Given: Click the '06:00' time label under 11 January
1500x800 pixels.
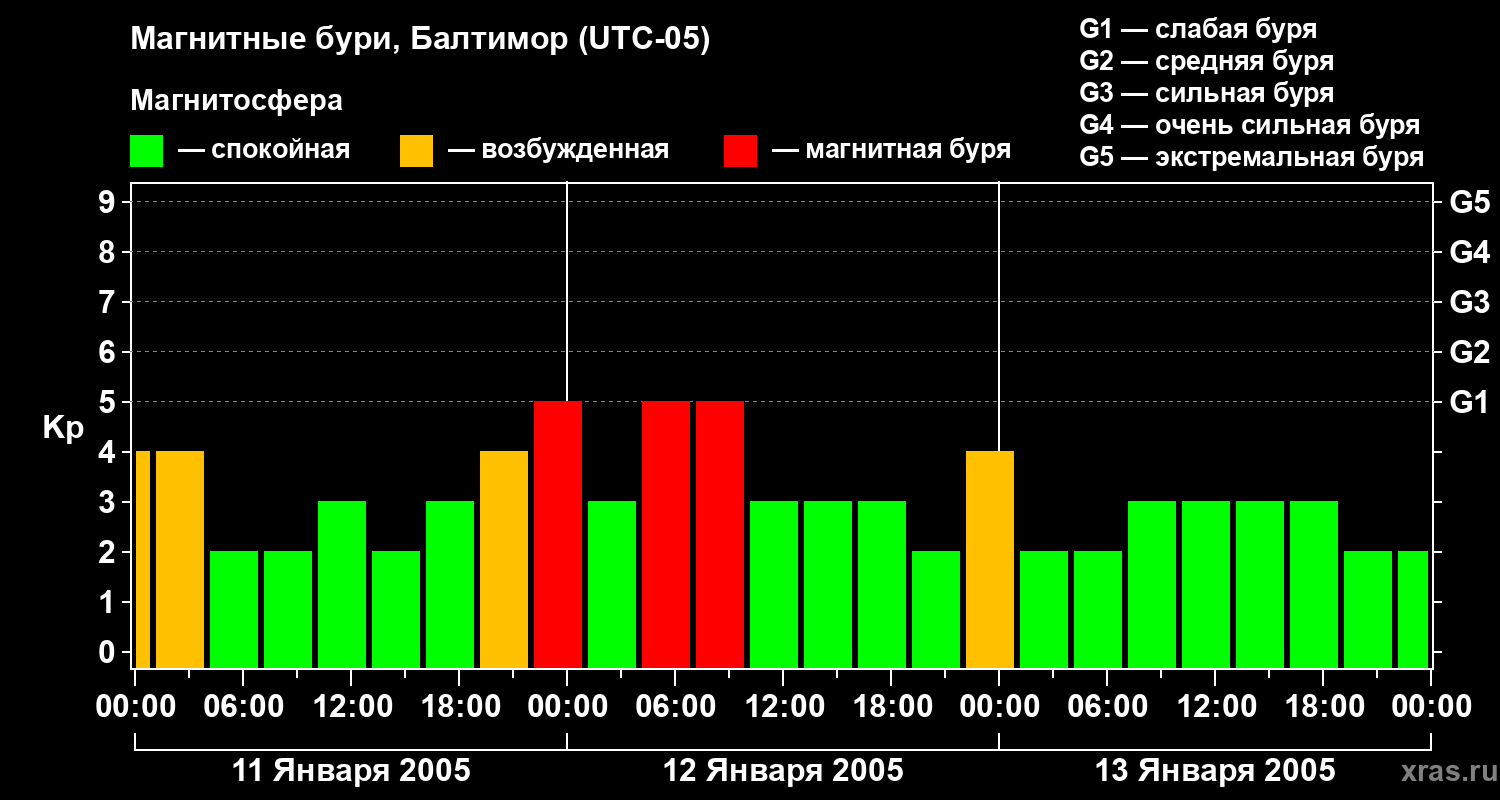Looking at the screenshot, I should coord(243,707).
